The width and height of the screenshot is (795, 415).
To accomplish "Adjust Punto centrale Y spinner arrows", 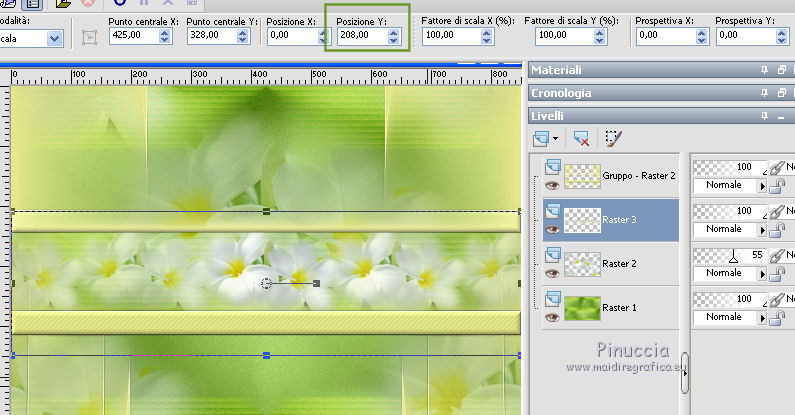I will (242, 35).
